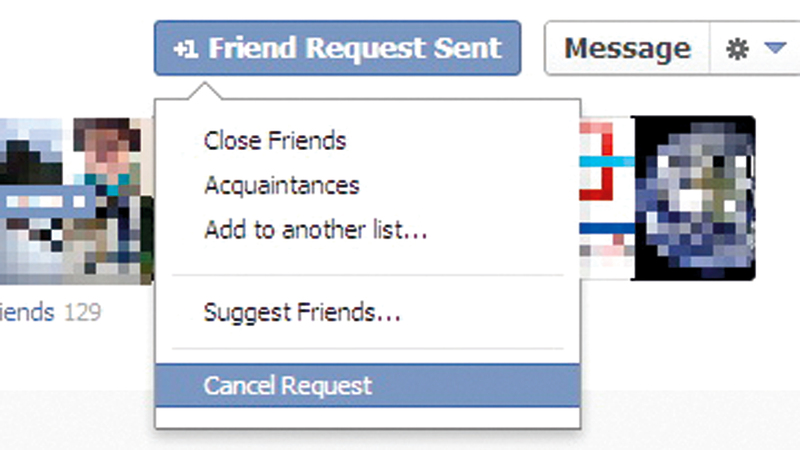Click the +1 add-friend icon

184,48
